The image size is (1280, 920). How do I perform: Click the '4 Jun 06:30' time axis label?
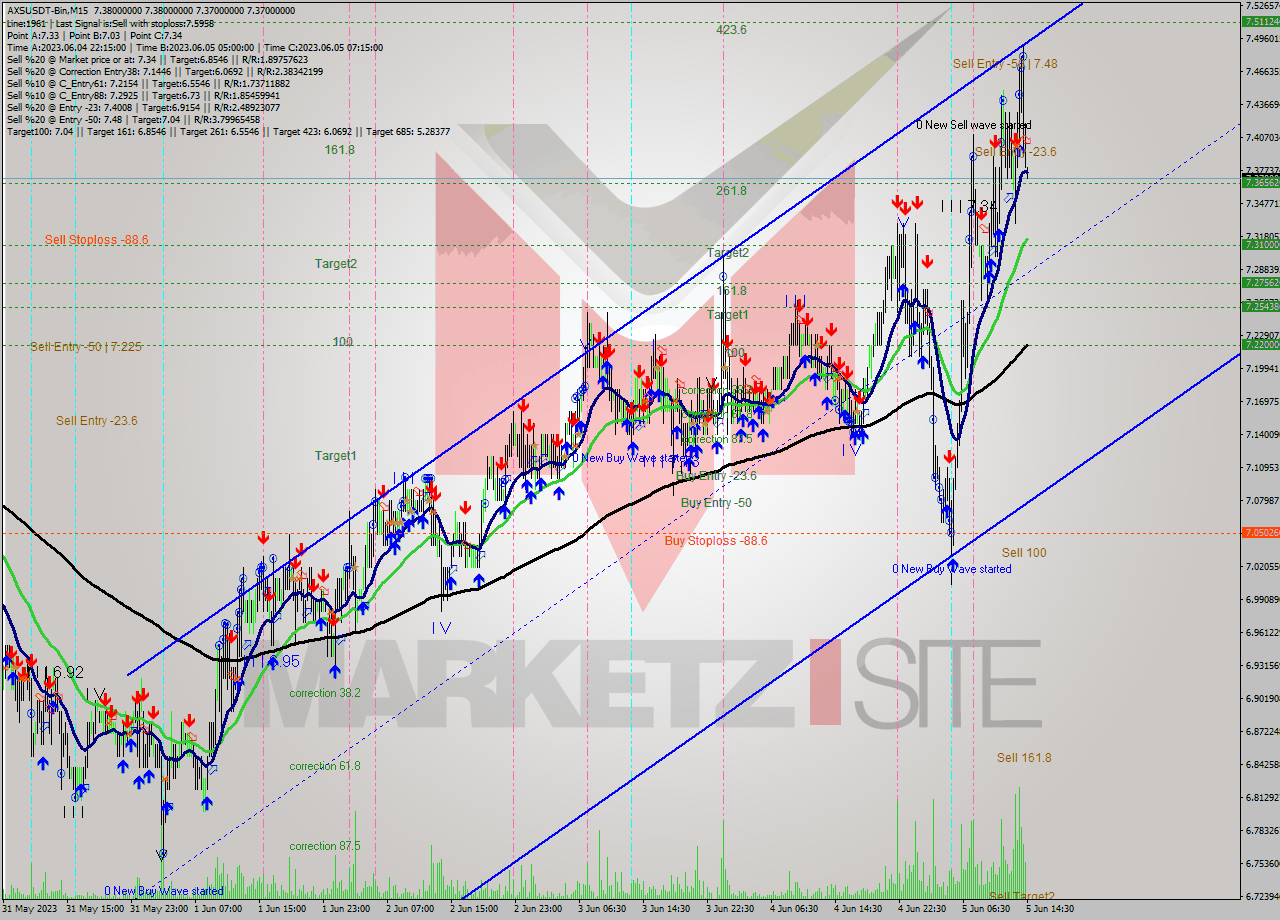[795, 909]
